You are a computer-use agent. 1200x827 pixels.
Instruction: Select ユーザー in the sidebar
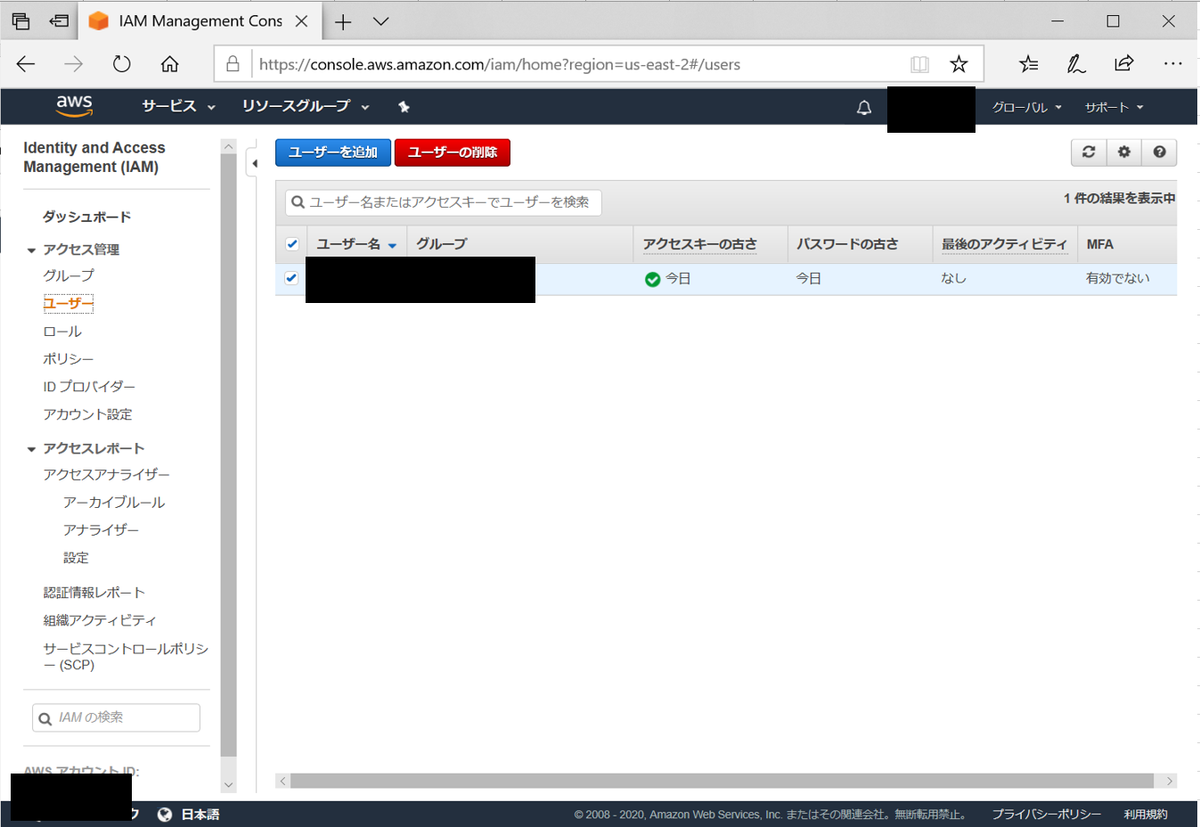[x=68, y=303]
